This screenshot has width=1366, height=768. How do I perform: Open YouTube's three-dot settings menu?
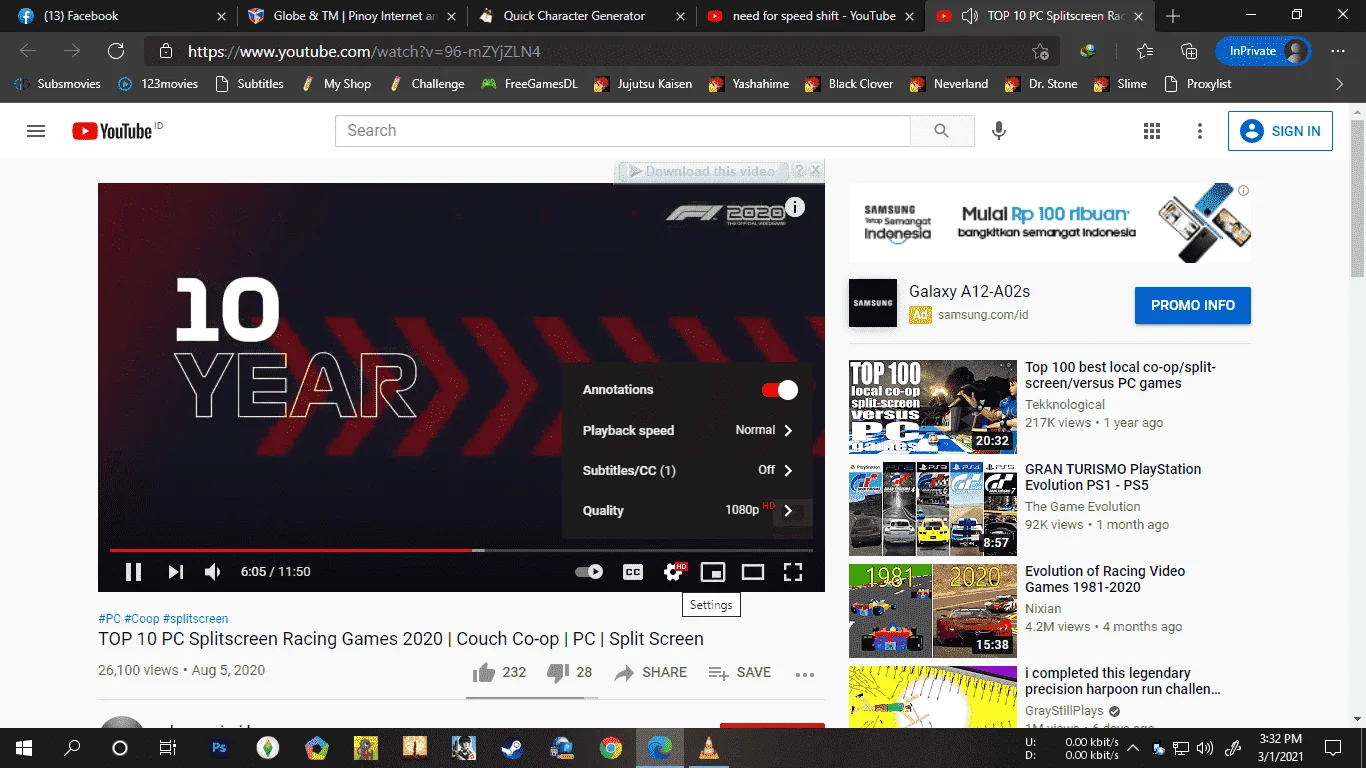pos(1200,131)
